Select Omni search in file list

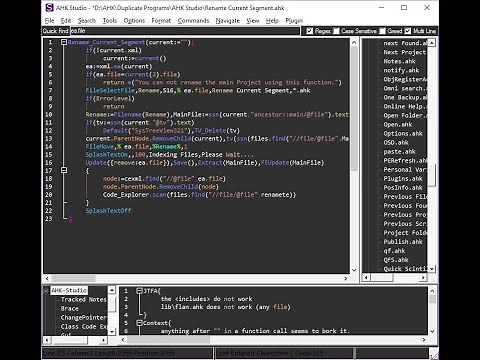coord(405,88)
